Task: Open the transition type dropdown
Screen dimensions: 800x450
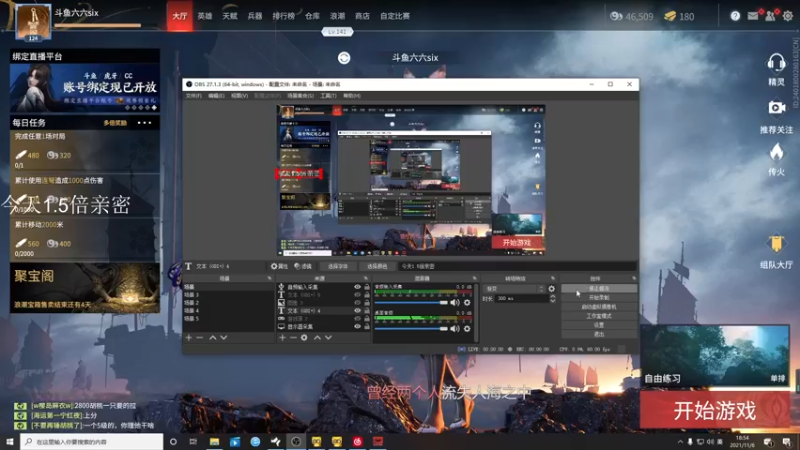Action: tap(514, 289)
